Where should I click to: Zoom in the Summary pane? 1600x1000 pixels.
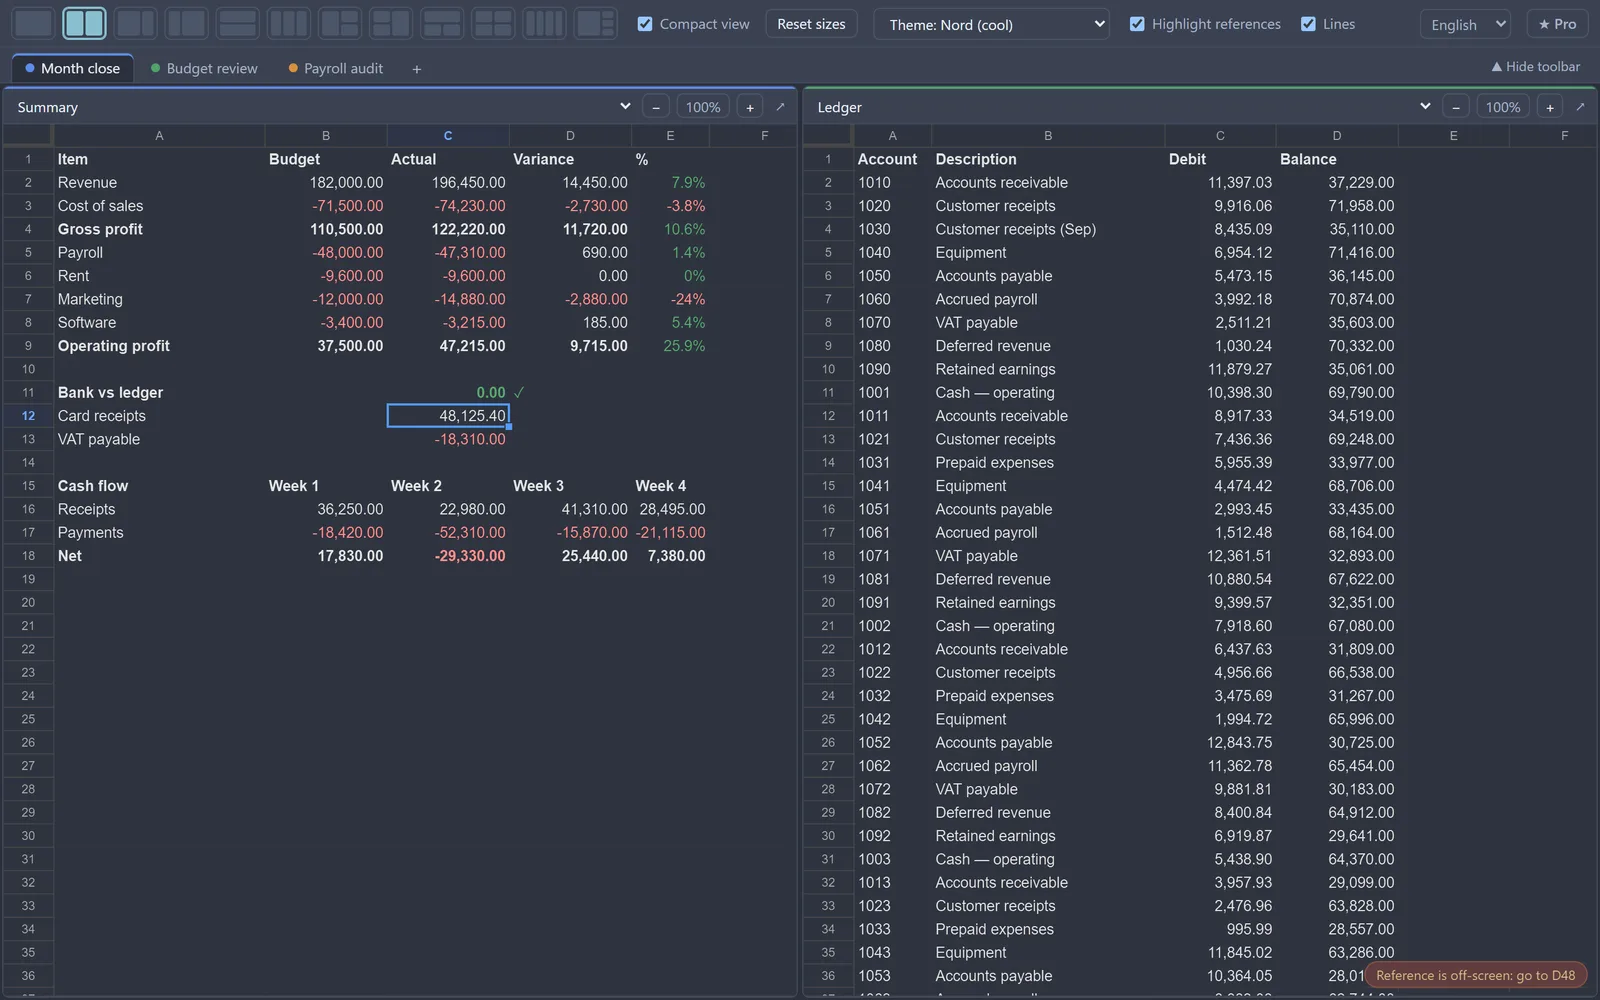pyautogui.click(x=750, y=107)
